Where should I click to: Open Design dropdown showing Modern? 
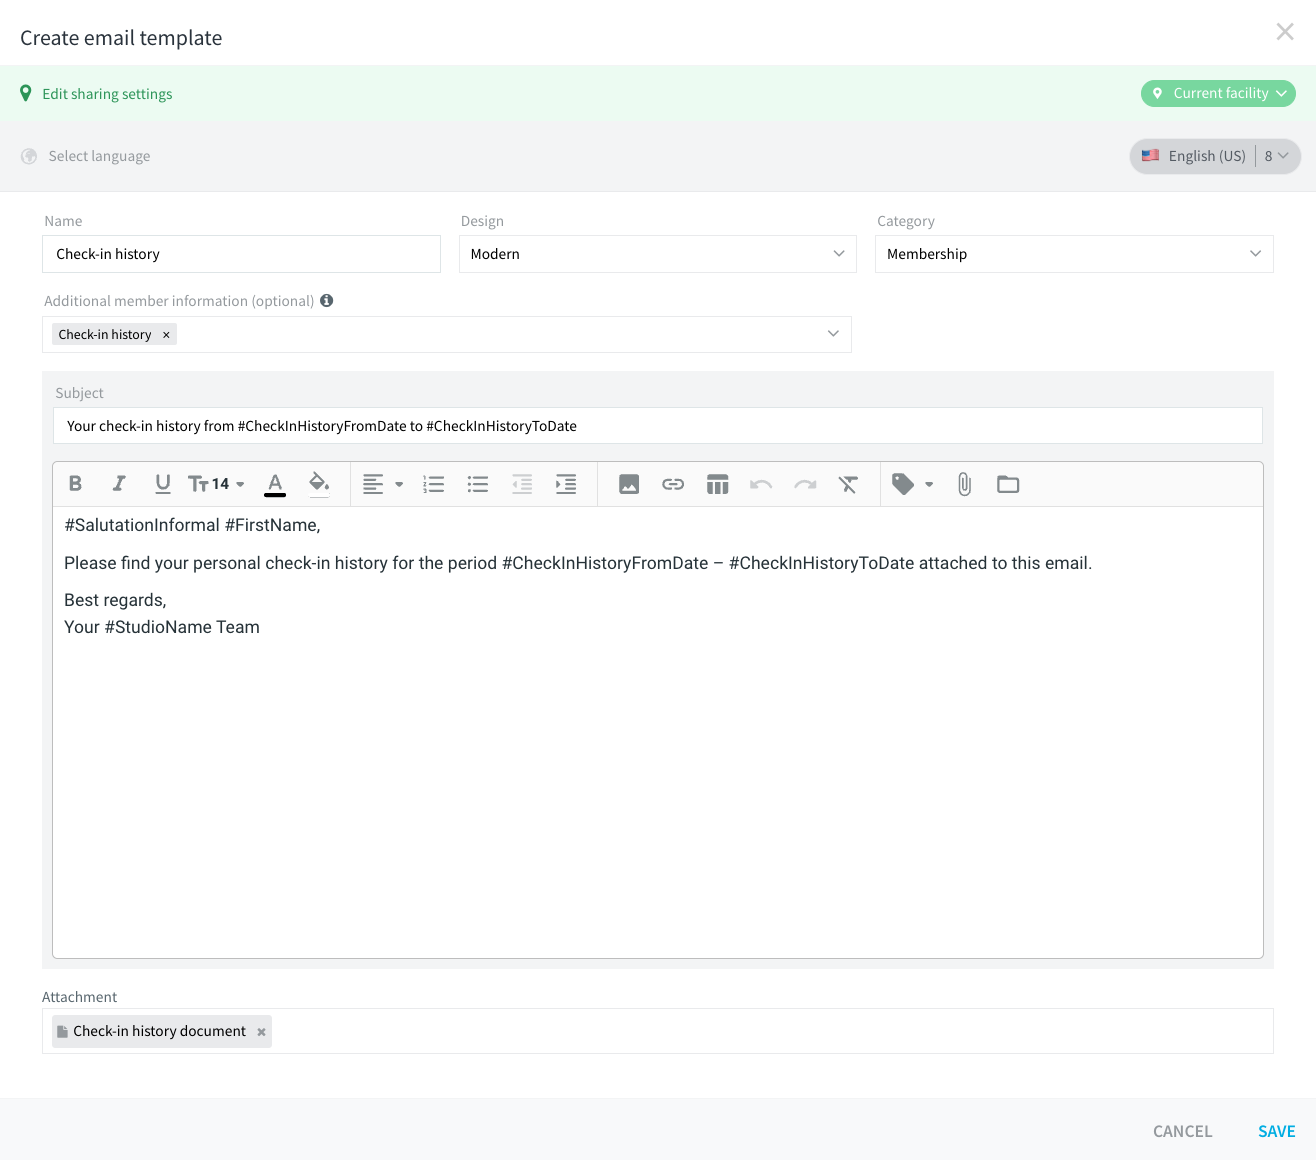tap(658, 254)
